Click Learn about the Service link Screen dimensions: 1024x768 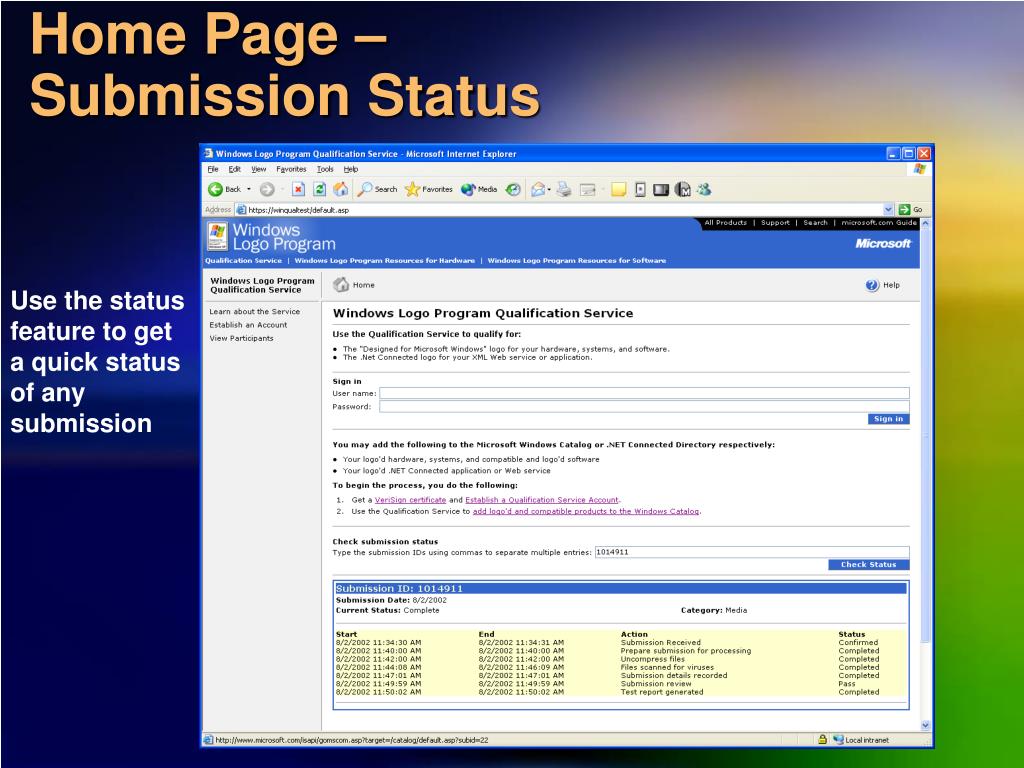point(255,312)
